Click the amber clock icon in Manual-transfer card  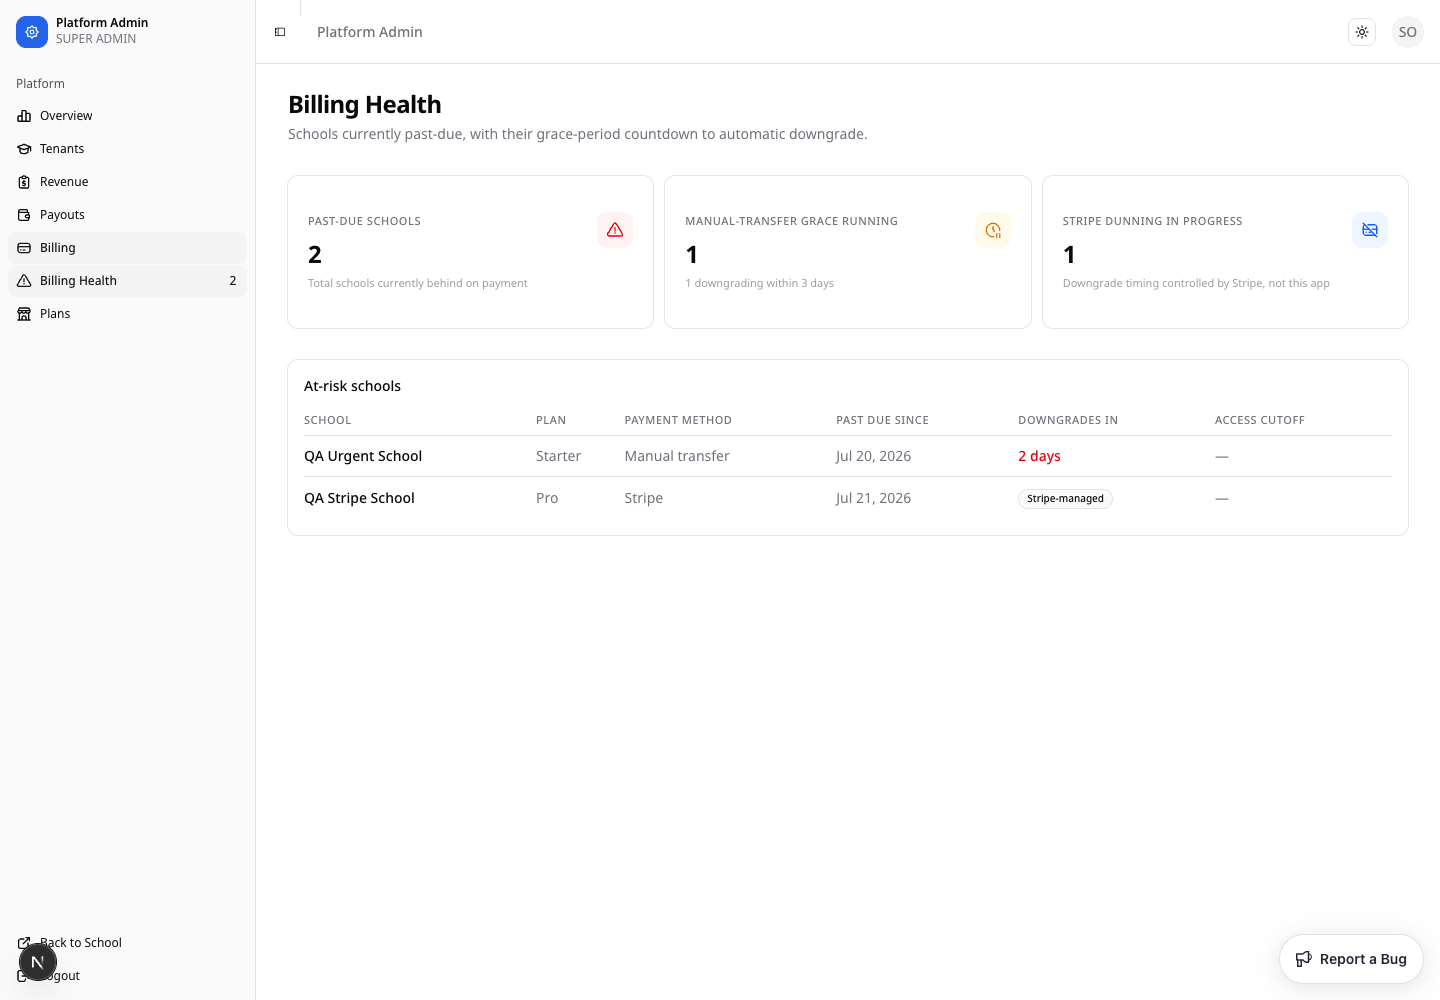(993, 230)
